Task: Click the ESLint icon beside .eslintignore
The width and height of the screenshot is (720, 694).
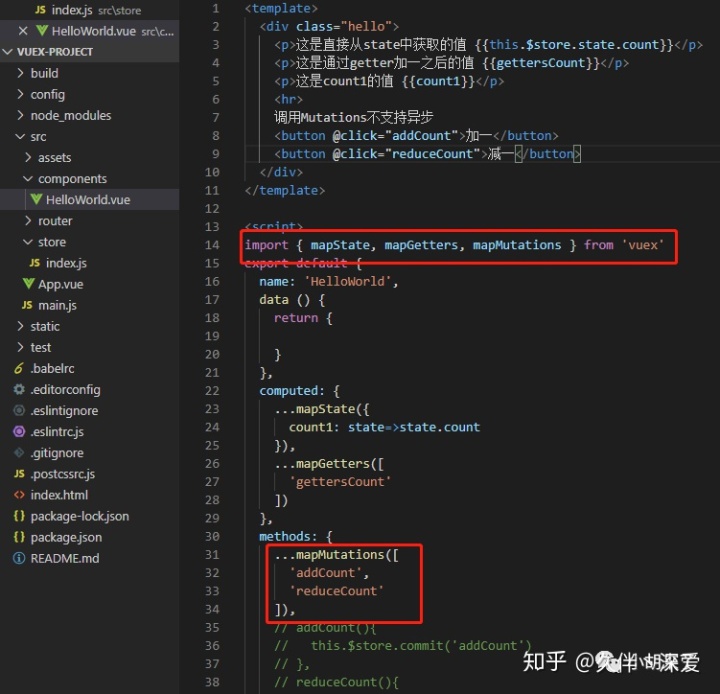Action: point(19,411)
